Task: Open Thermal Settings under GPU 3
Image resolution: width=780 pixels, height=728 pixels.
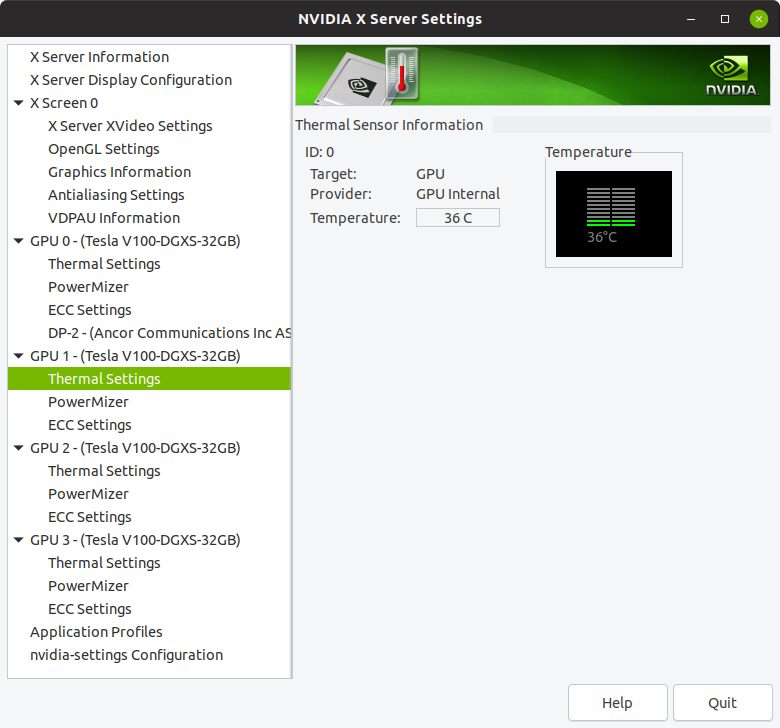Action: [104, 563]
